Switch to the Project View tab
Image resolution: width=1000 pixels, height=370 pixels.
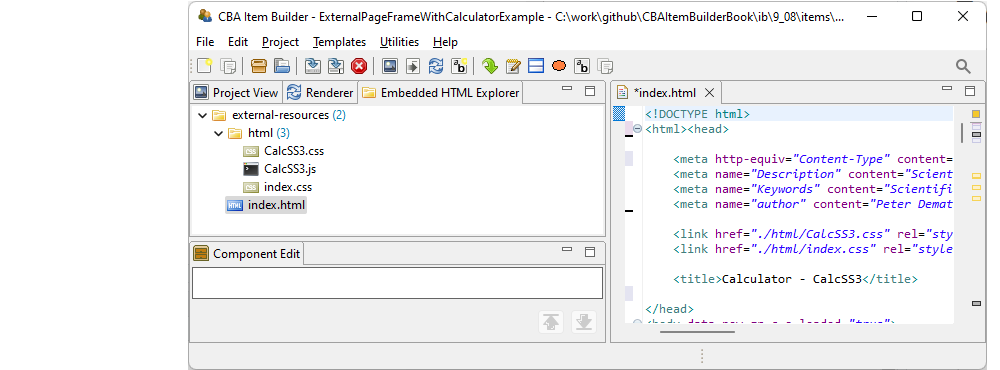pyautogui.click(x=237, y=92)
